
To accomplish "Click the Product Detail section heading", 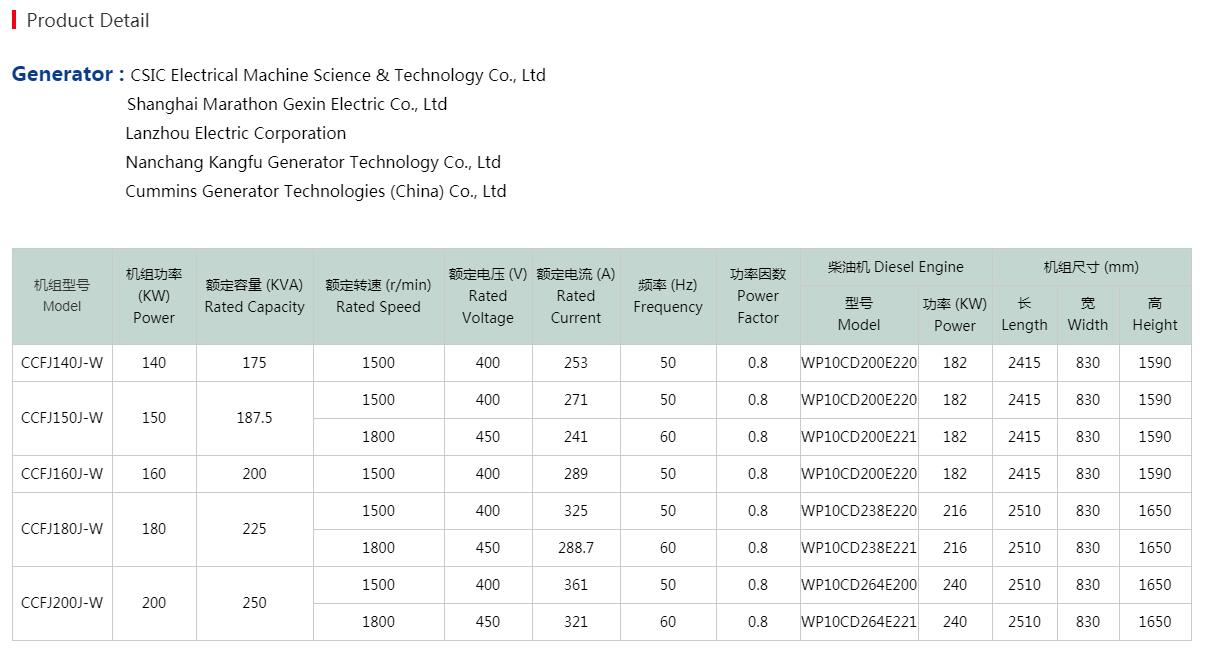I will [88, 20].
